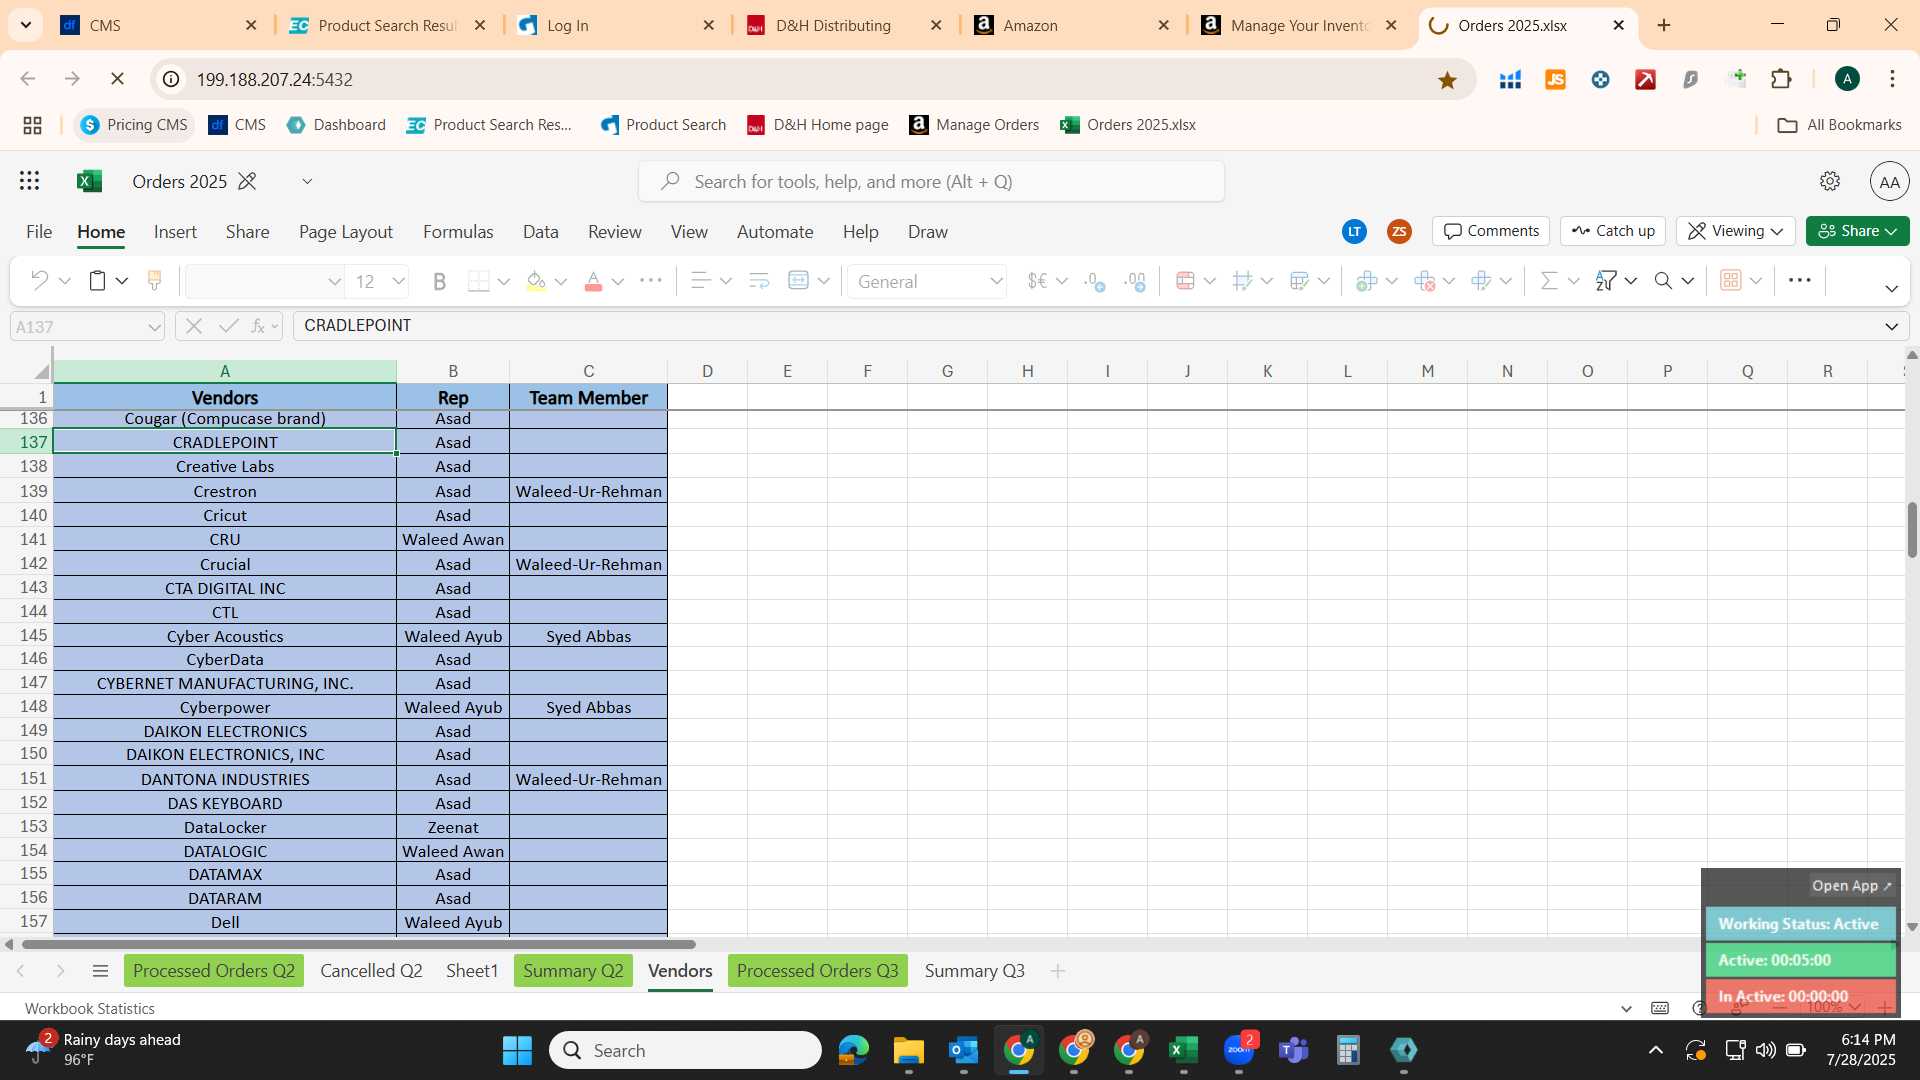The image size is (1920, 1080).
Task: Click the Insert cells icon
Action: click(1366, 281)
